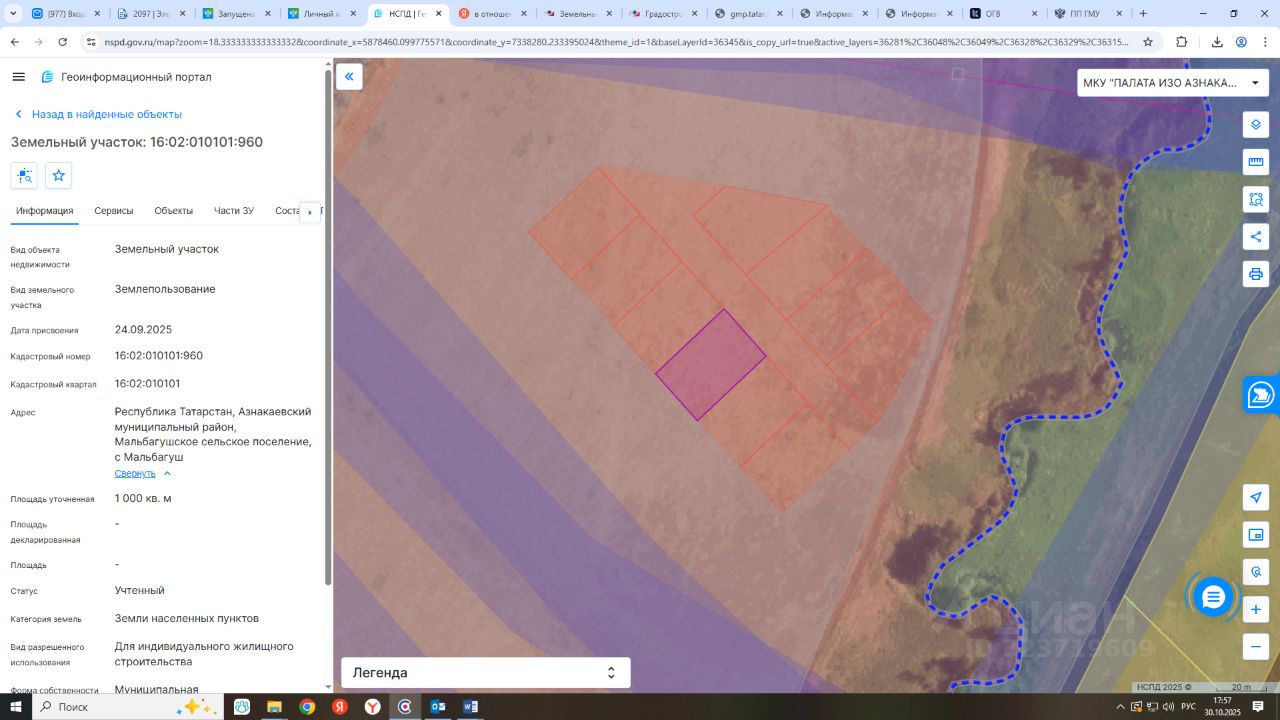
Task: Center map on my location
Action: tap(1256, 498)
